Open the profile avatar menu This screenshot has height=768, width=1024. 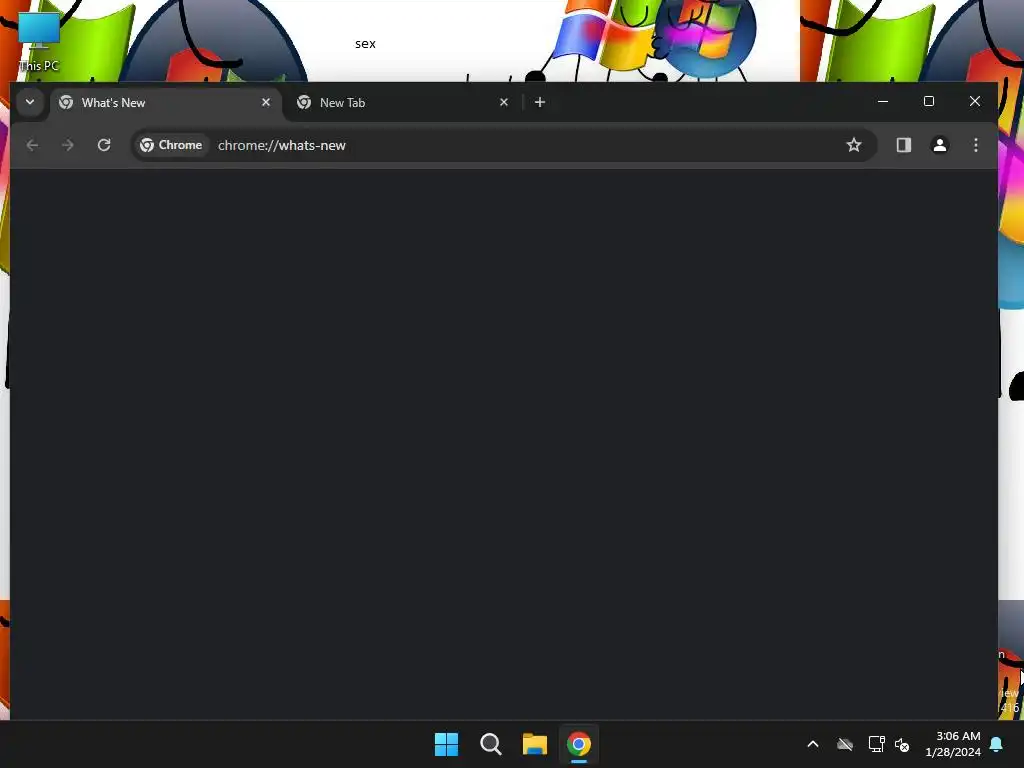[x=939, y=145]
